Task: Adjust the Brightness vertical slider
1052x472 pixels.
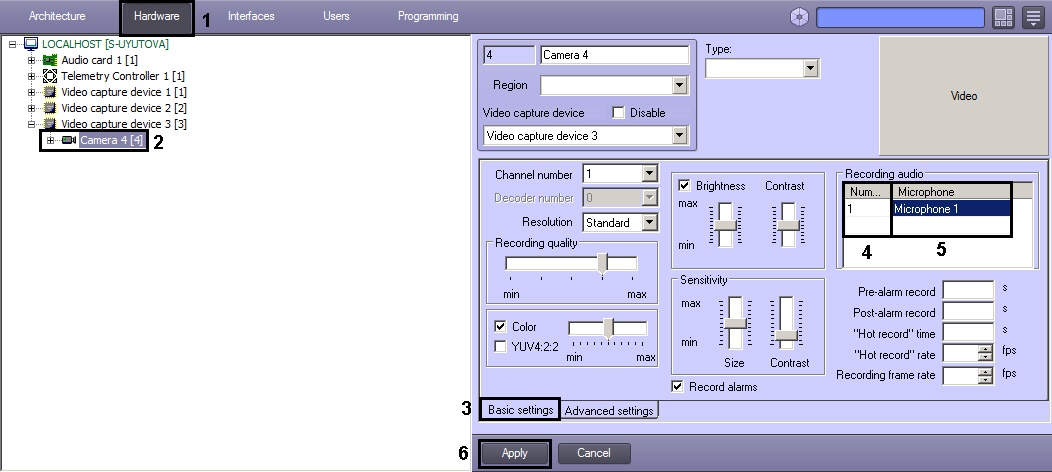Action: (725, 225)
